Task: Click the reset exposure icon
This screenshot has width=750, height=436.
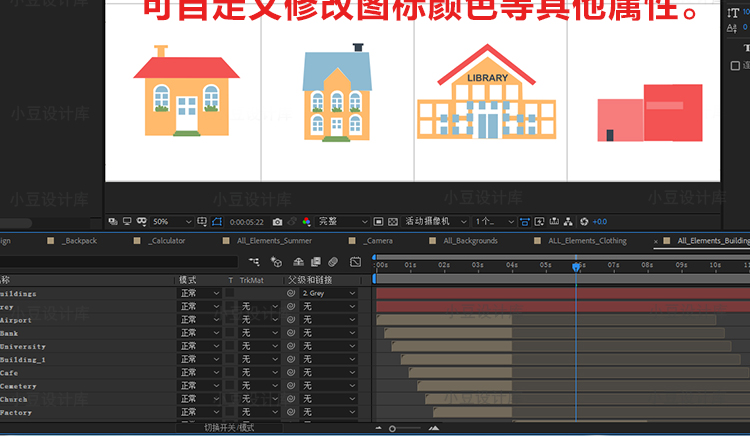Action: click(584, 221)
